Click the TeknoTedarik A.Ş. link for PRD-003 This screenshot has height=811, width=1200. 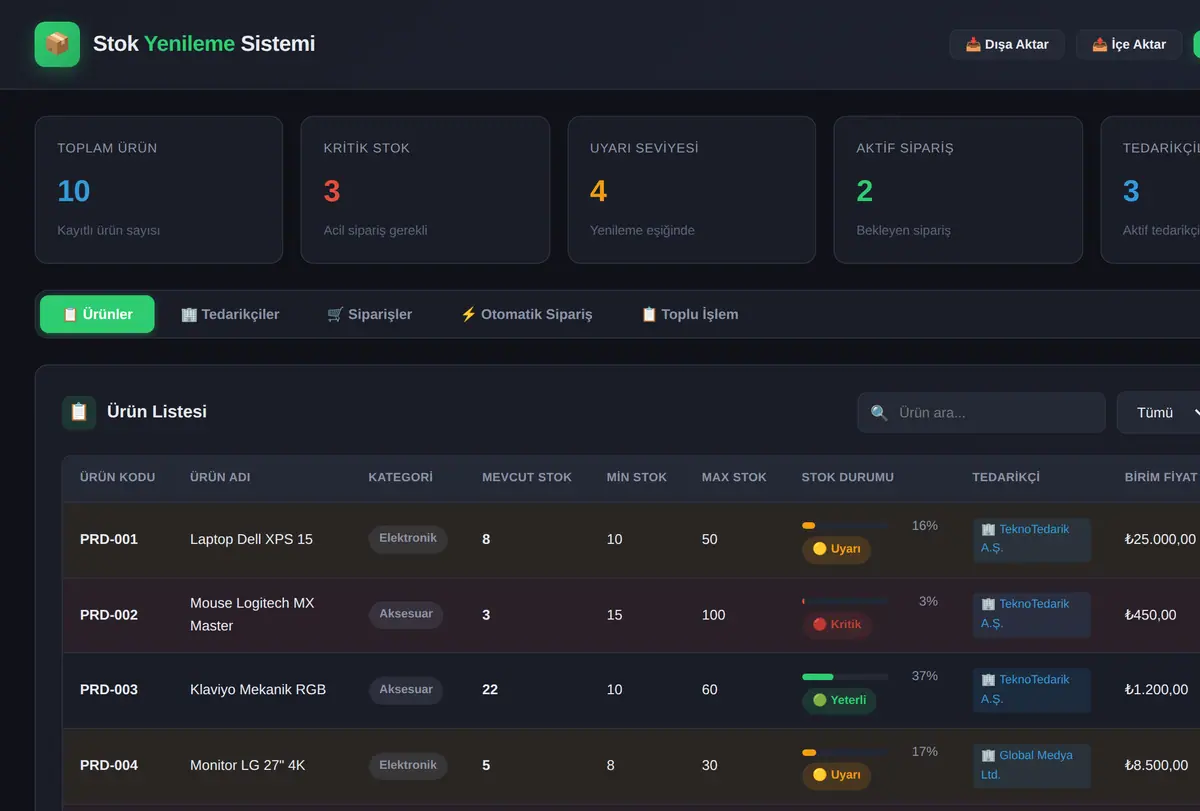pos(1031,689)
